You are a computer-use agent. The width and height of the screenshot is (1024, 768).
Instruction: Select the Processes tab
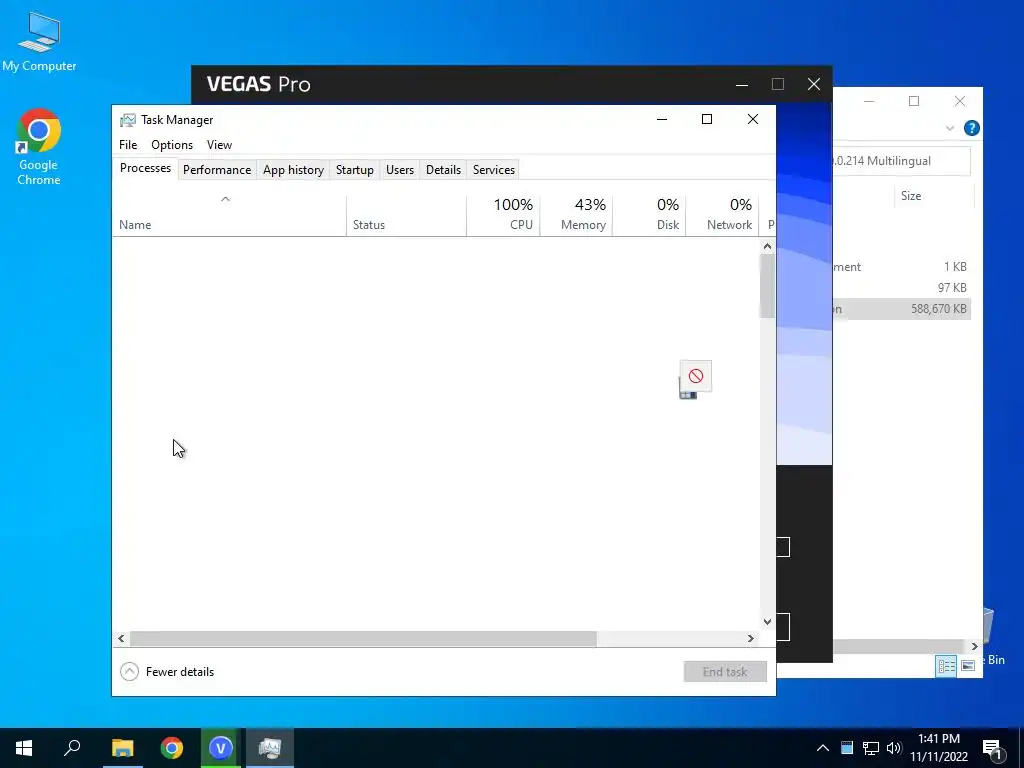[145, 168]
